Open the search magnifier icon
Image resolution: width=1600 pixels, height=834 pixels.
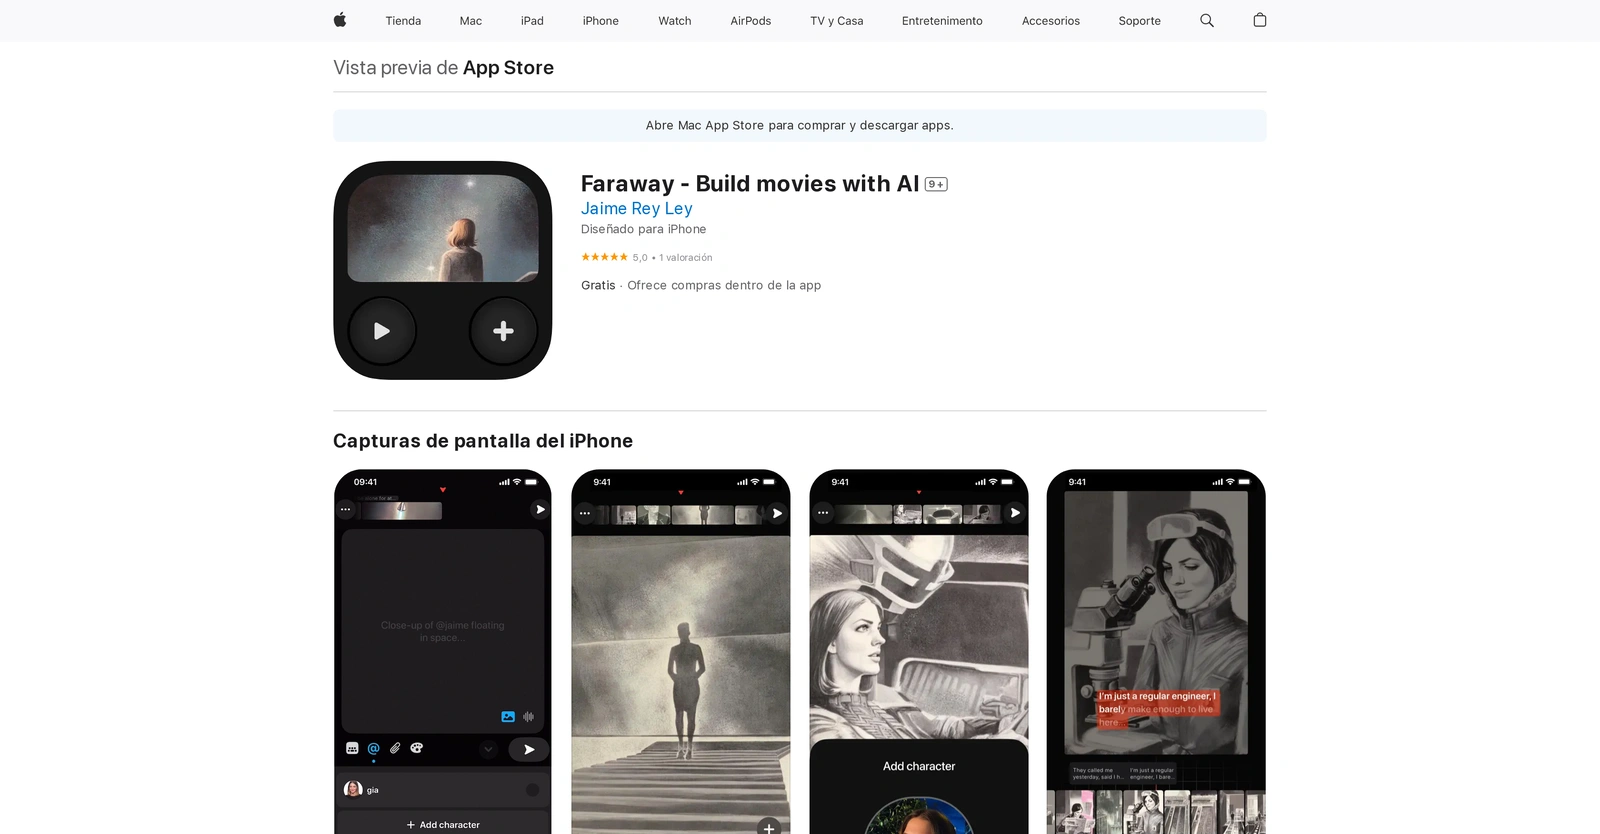click(x=1207, y=20)
